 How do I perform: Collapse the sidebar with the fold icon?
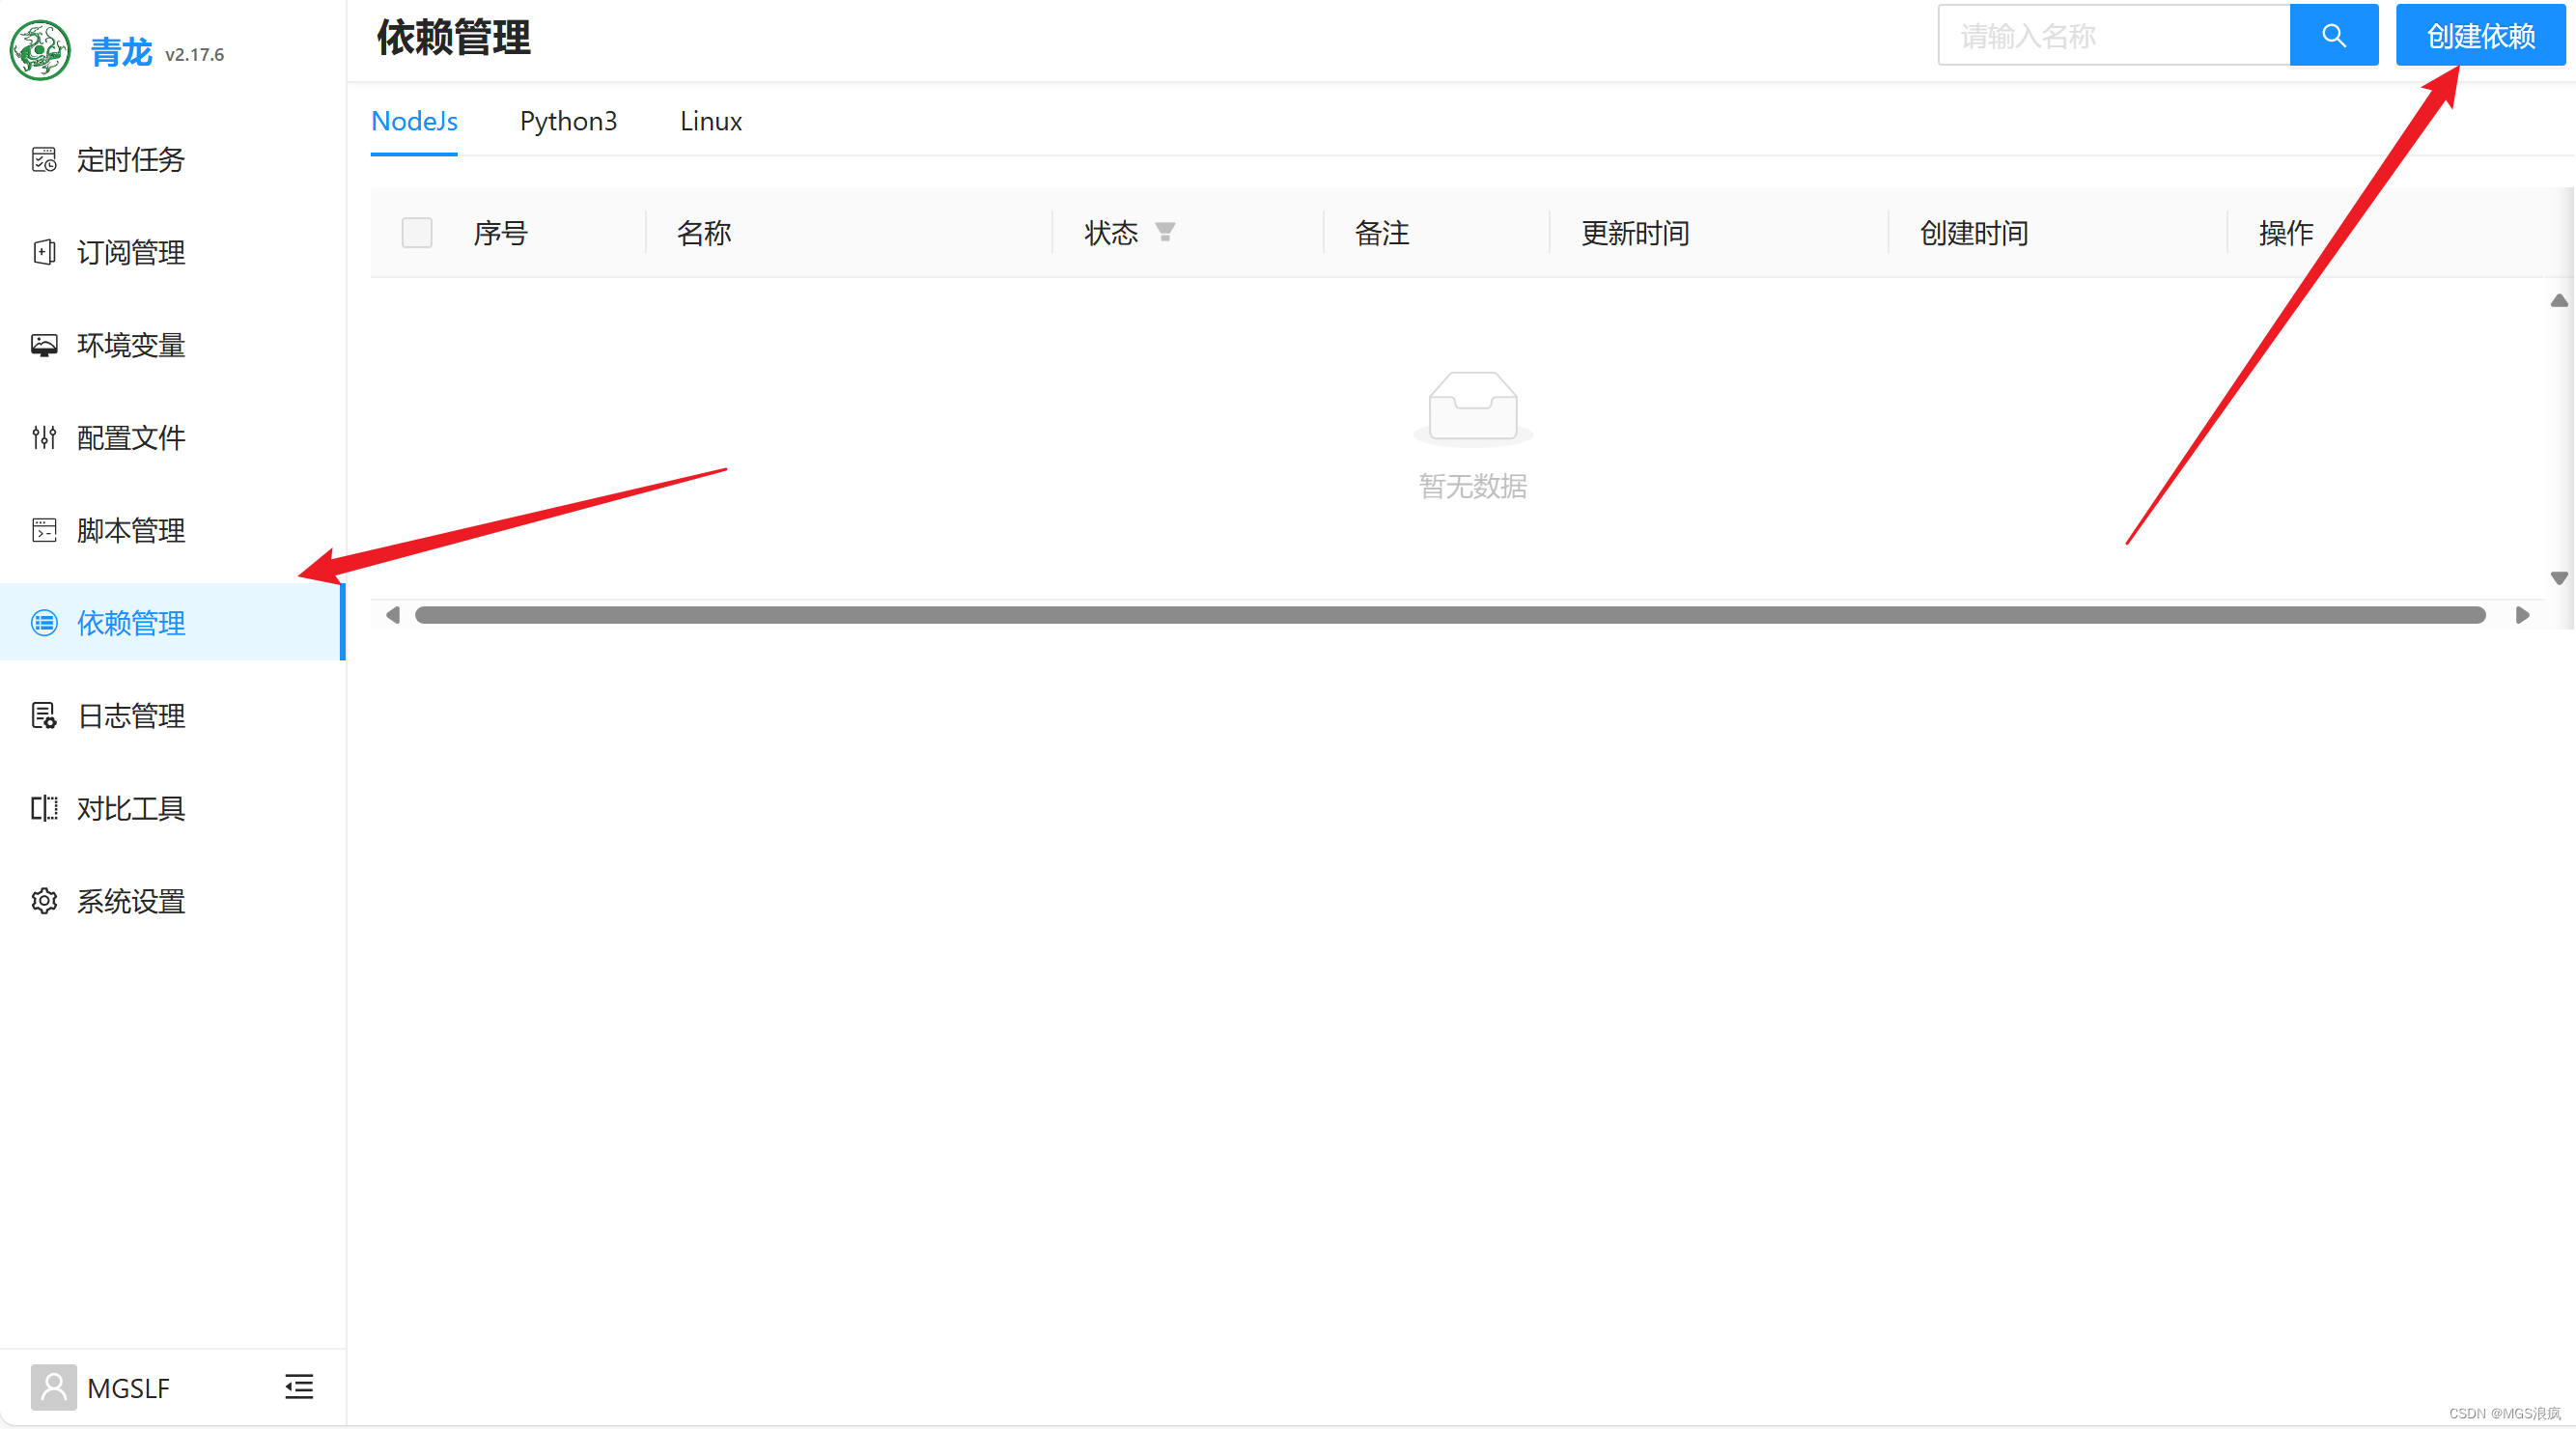click(x=299, y=1386)
